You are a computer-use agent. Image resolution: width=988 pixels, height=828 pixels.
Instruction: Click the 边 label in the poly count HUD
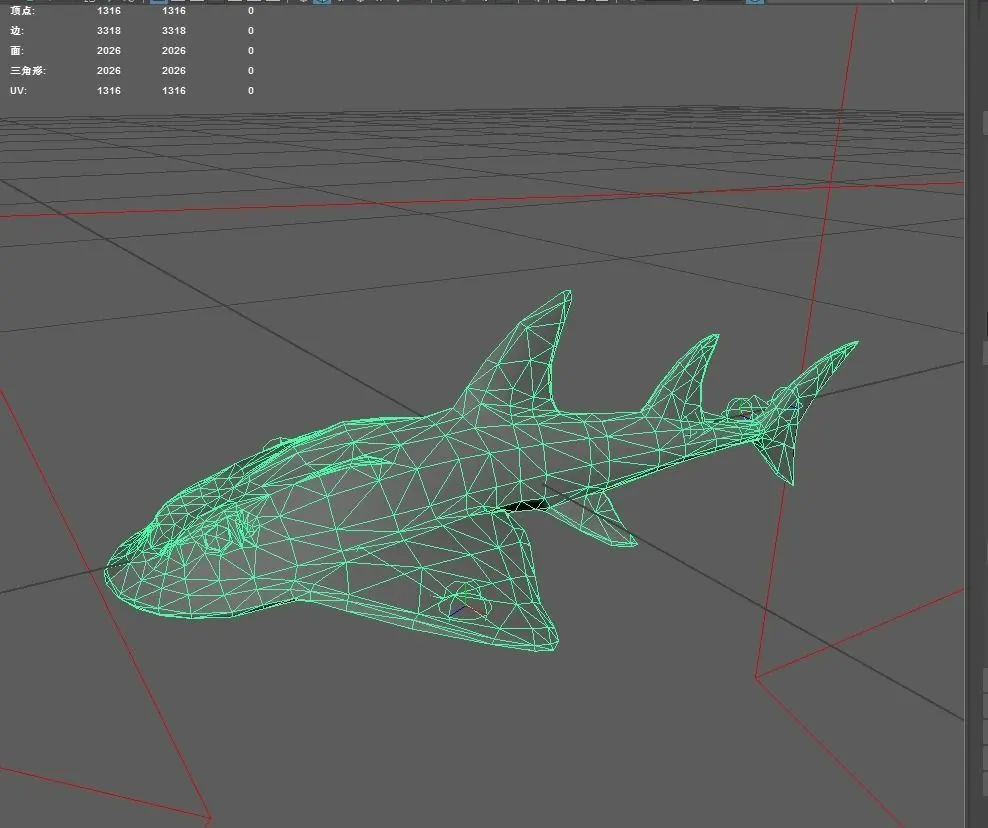[17, 30]
